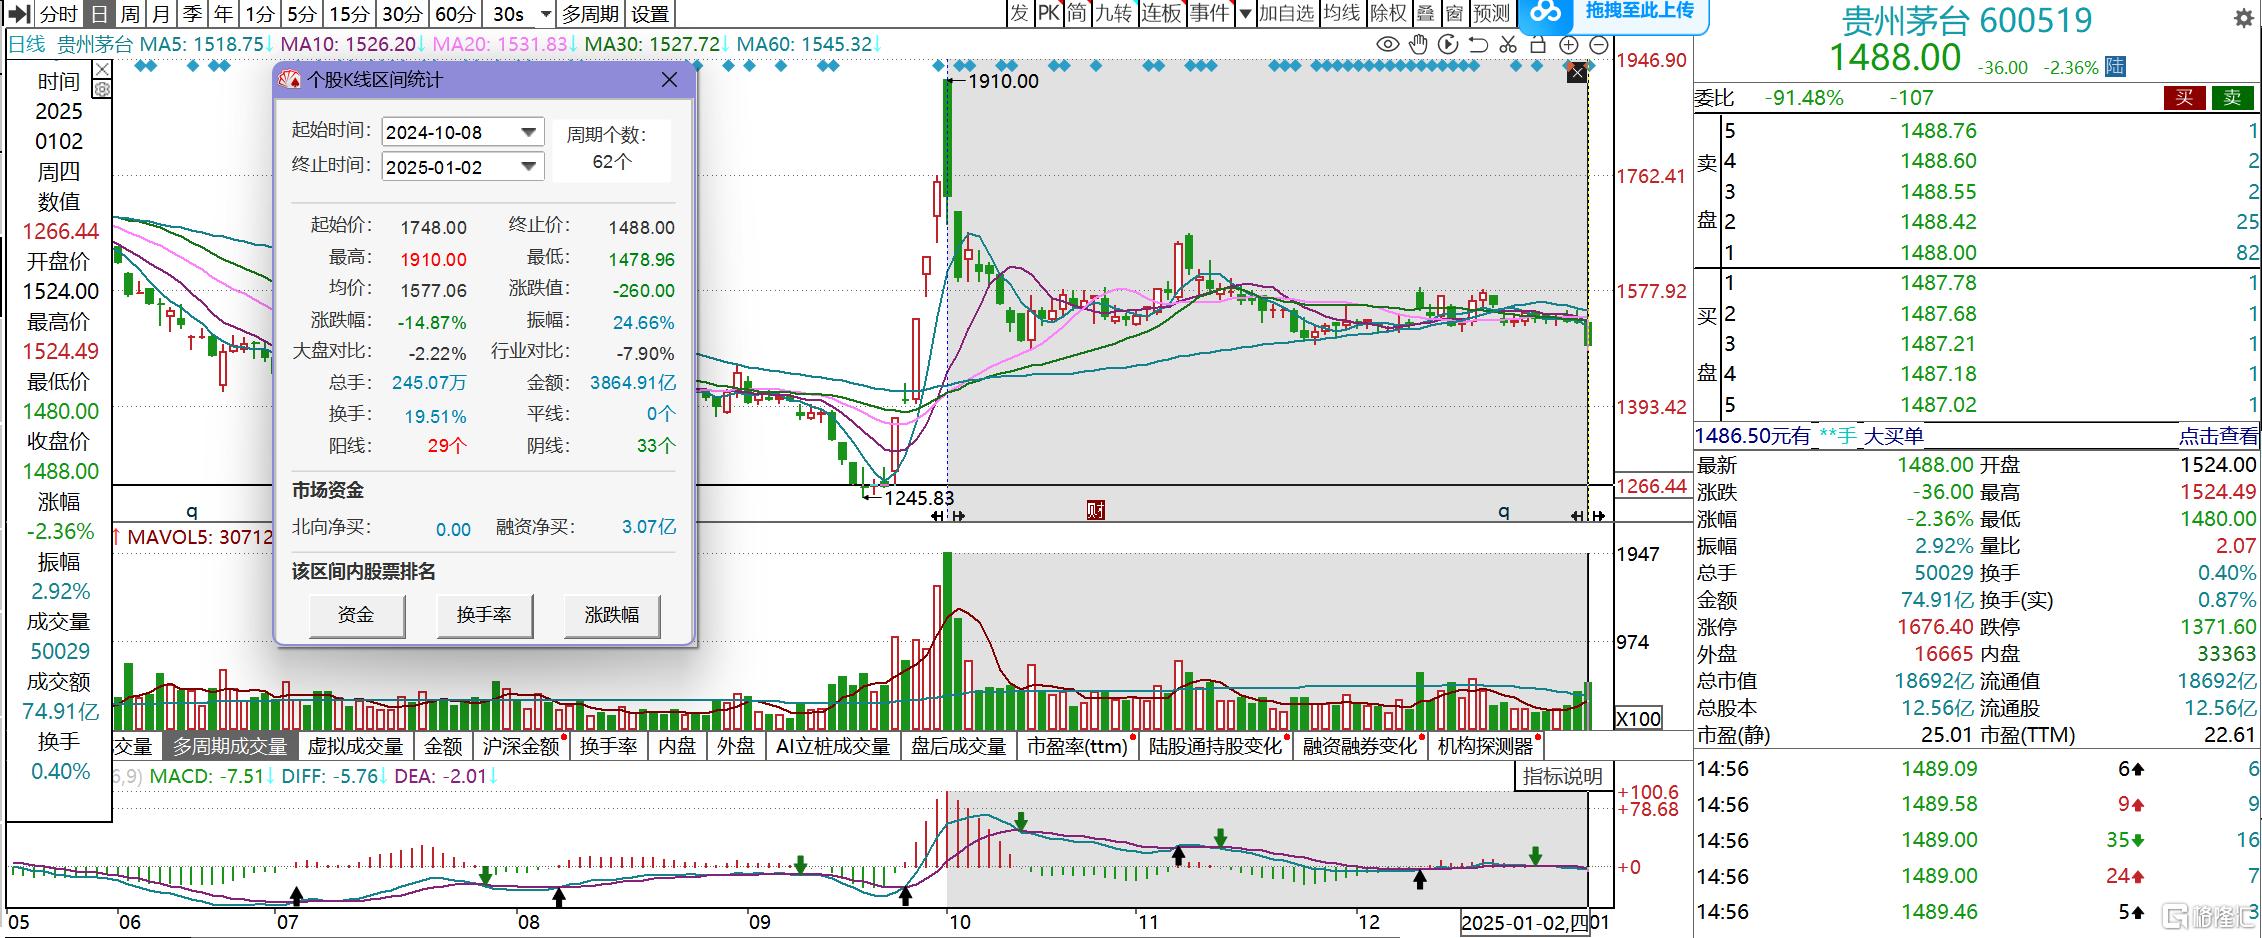Viewport: 2262px width, 938px height.
Task: Select the scissors cut tool icon
Action: (x=1508, y=44)
